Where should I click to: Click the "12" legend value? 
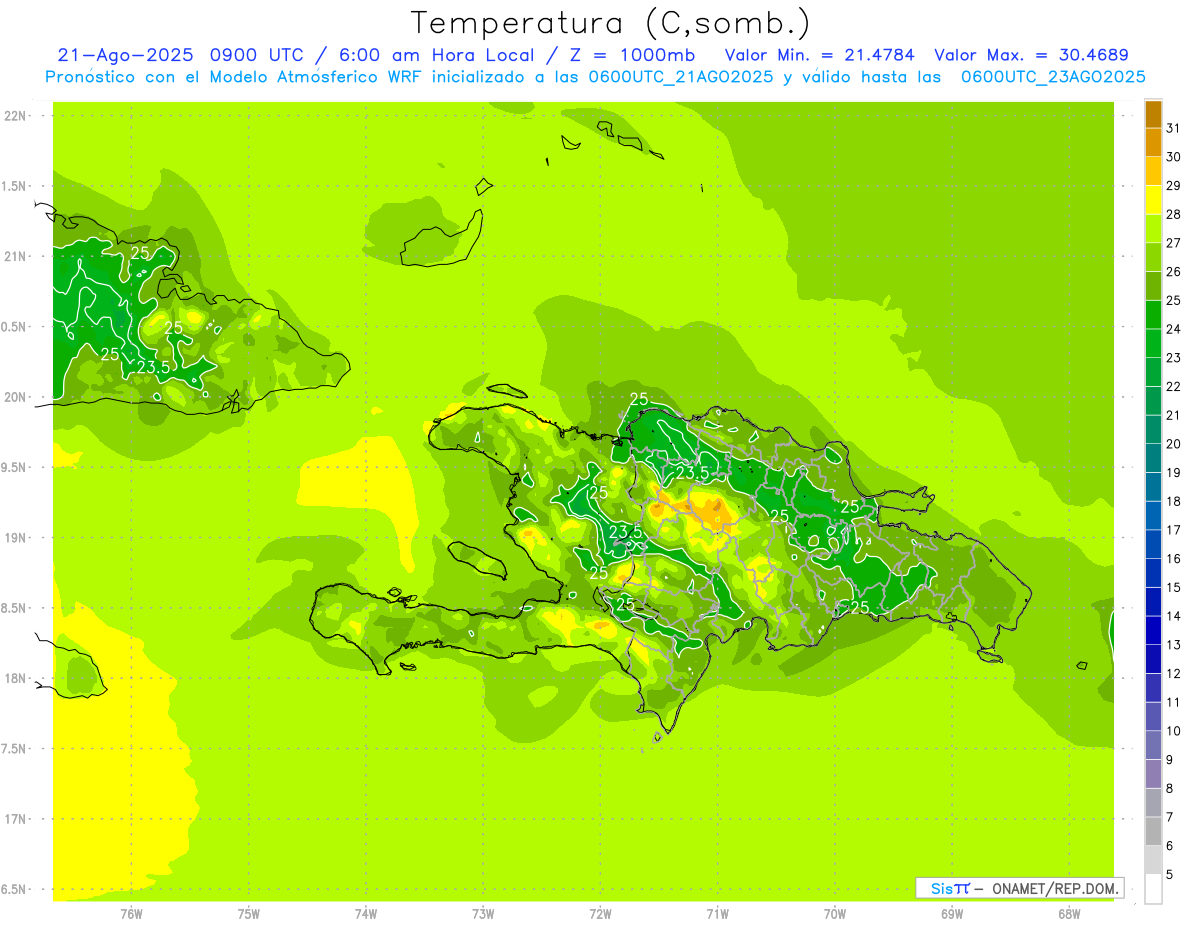pyautogui.click(x=1173, y=674)
